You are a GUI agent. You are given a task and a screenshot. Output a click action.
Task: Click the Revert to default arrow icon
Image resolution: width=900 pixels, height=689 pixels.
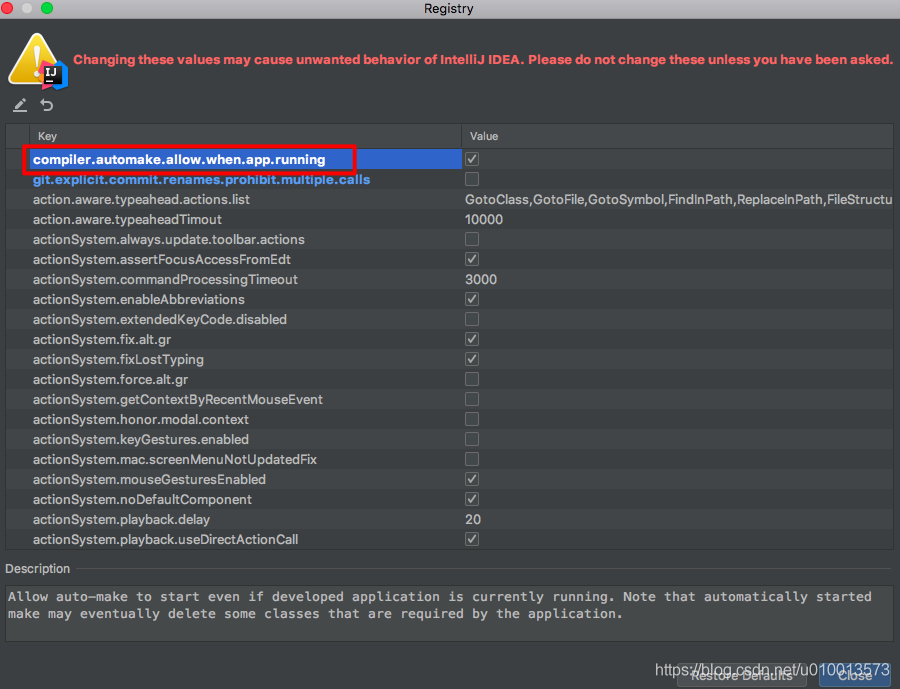click(x=46, y=105)
